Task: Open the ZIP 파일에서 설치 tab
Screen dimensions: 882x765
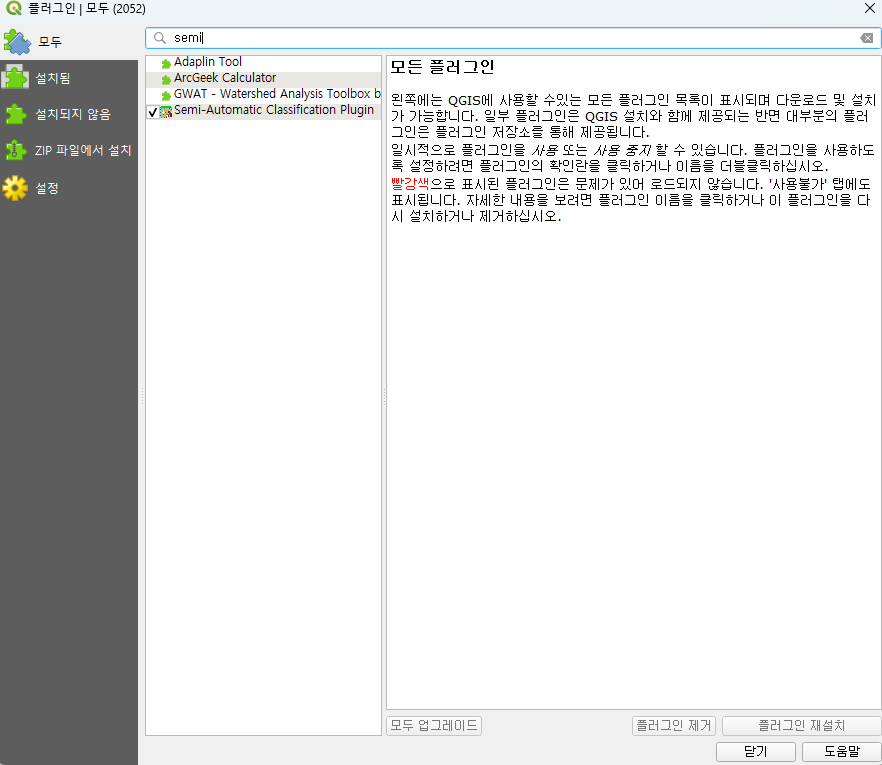Action: pyautogui.click(x=69, y=150)
